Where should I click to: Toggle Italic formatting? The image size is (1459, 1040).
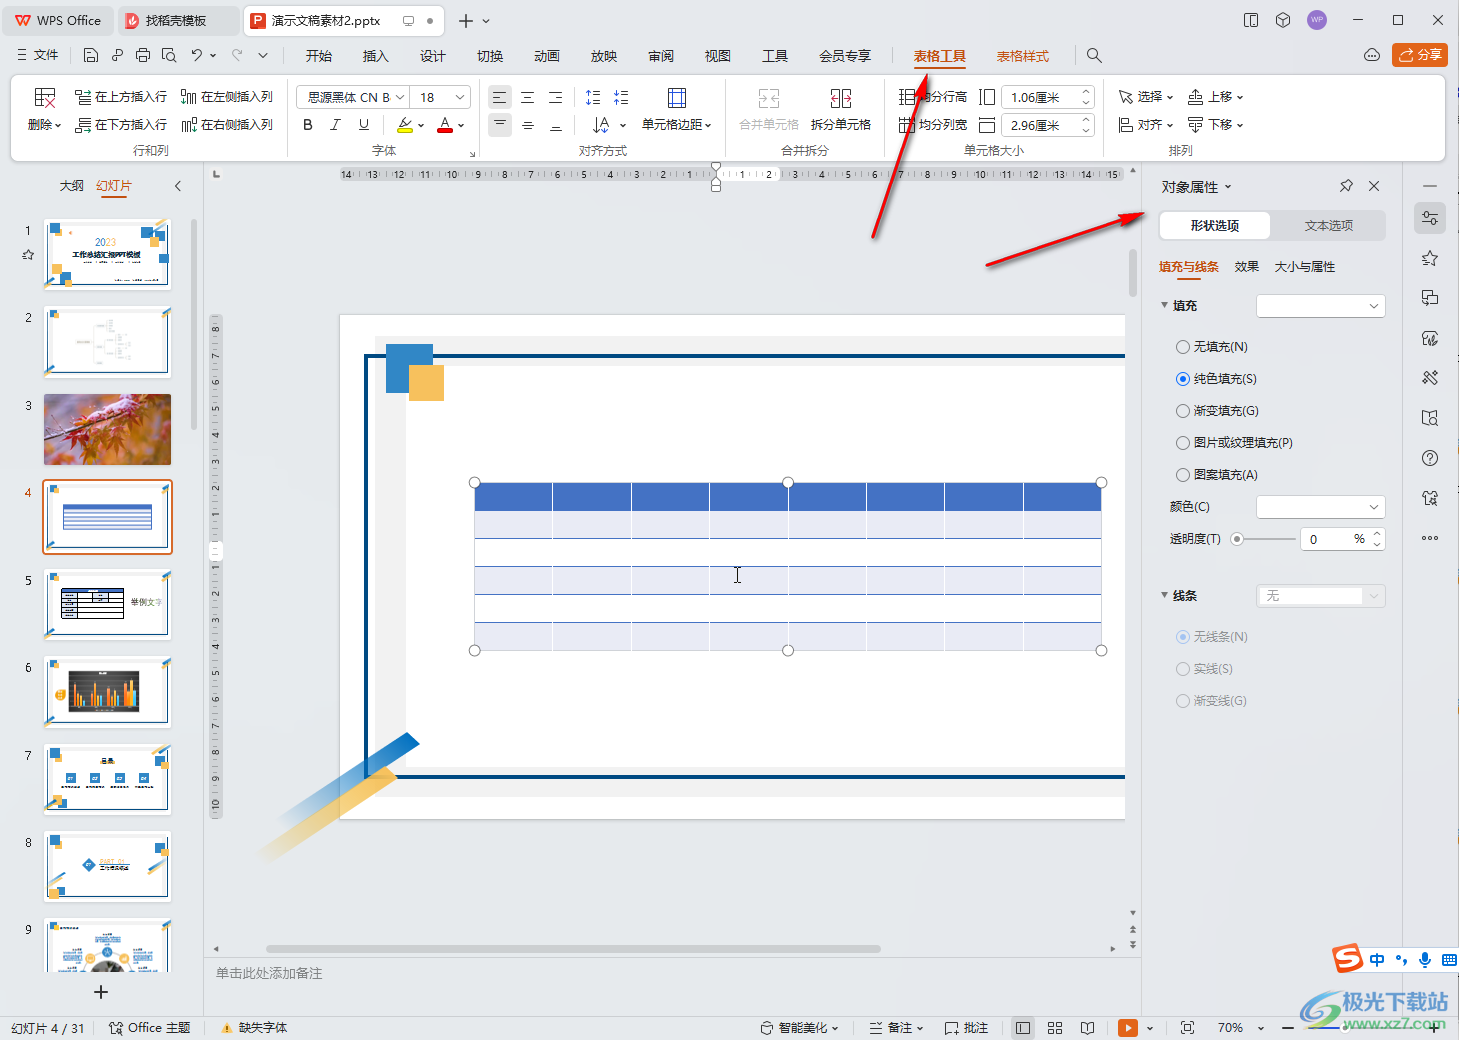(335, 125)
